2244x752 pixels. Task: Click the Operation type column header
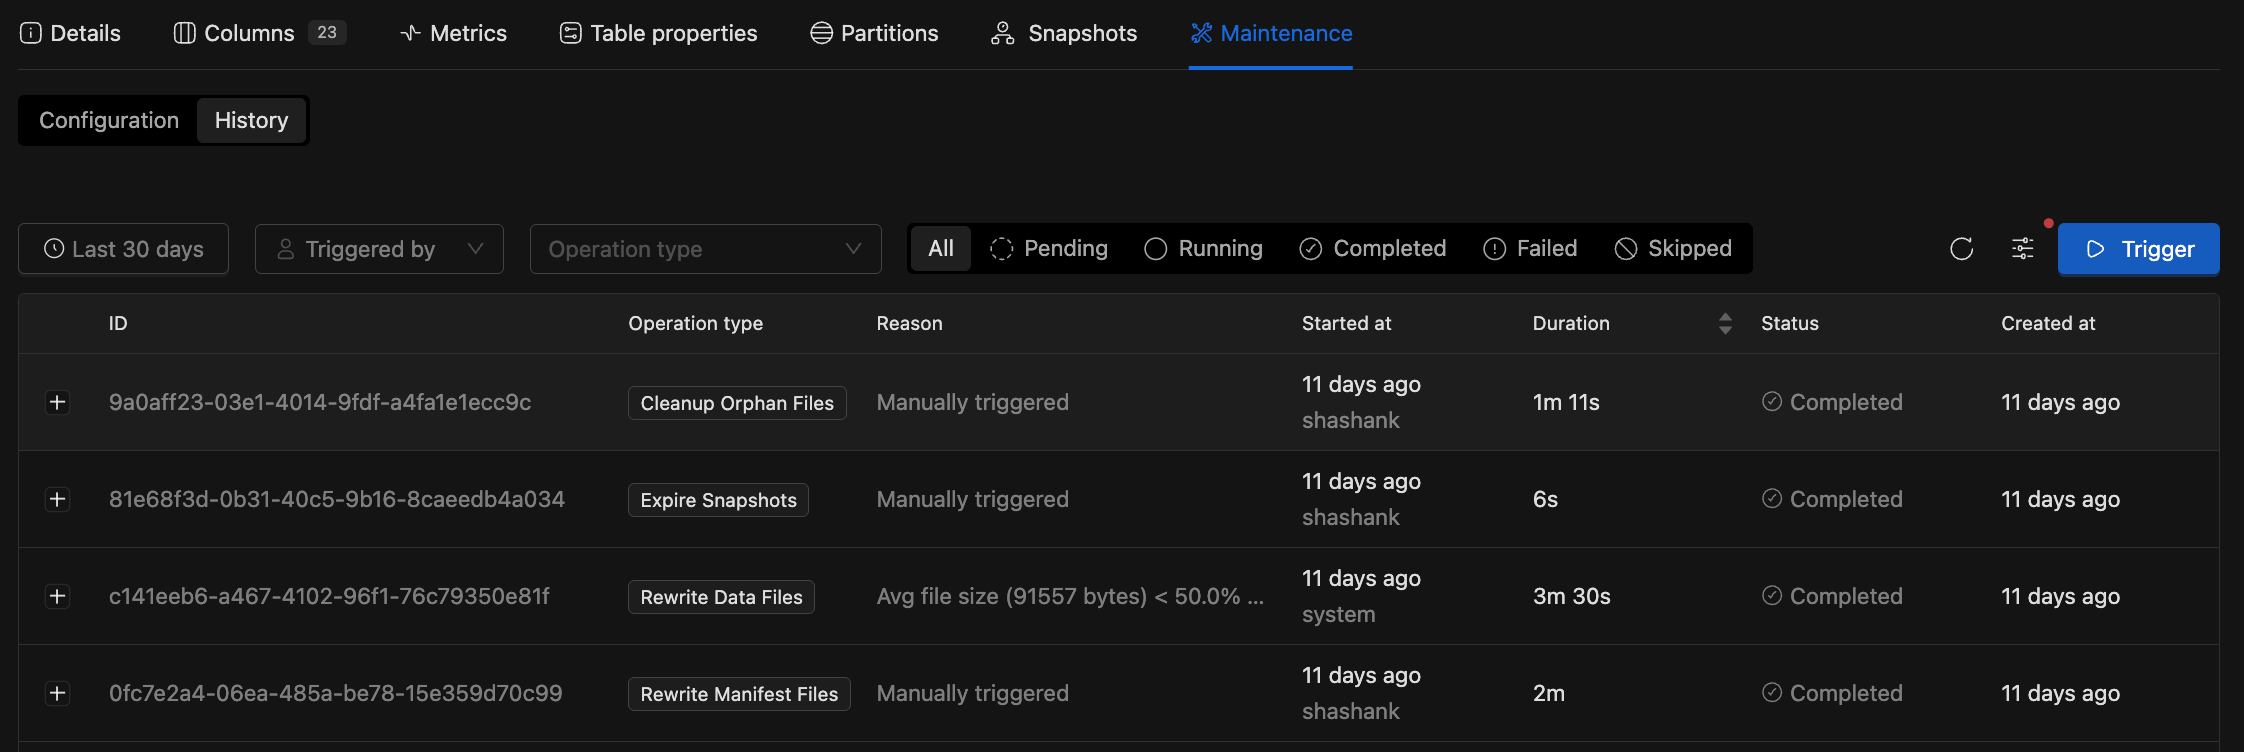click(695, 323)
